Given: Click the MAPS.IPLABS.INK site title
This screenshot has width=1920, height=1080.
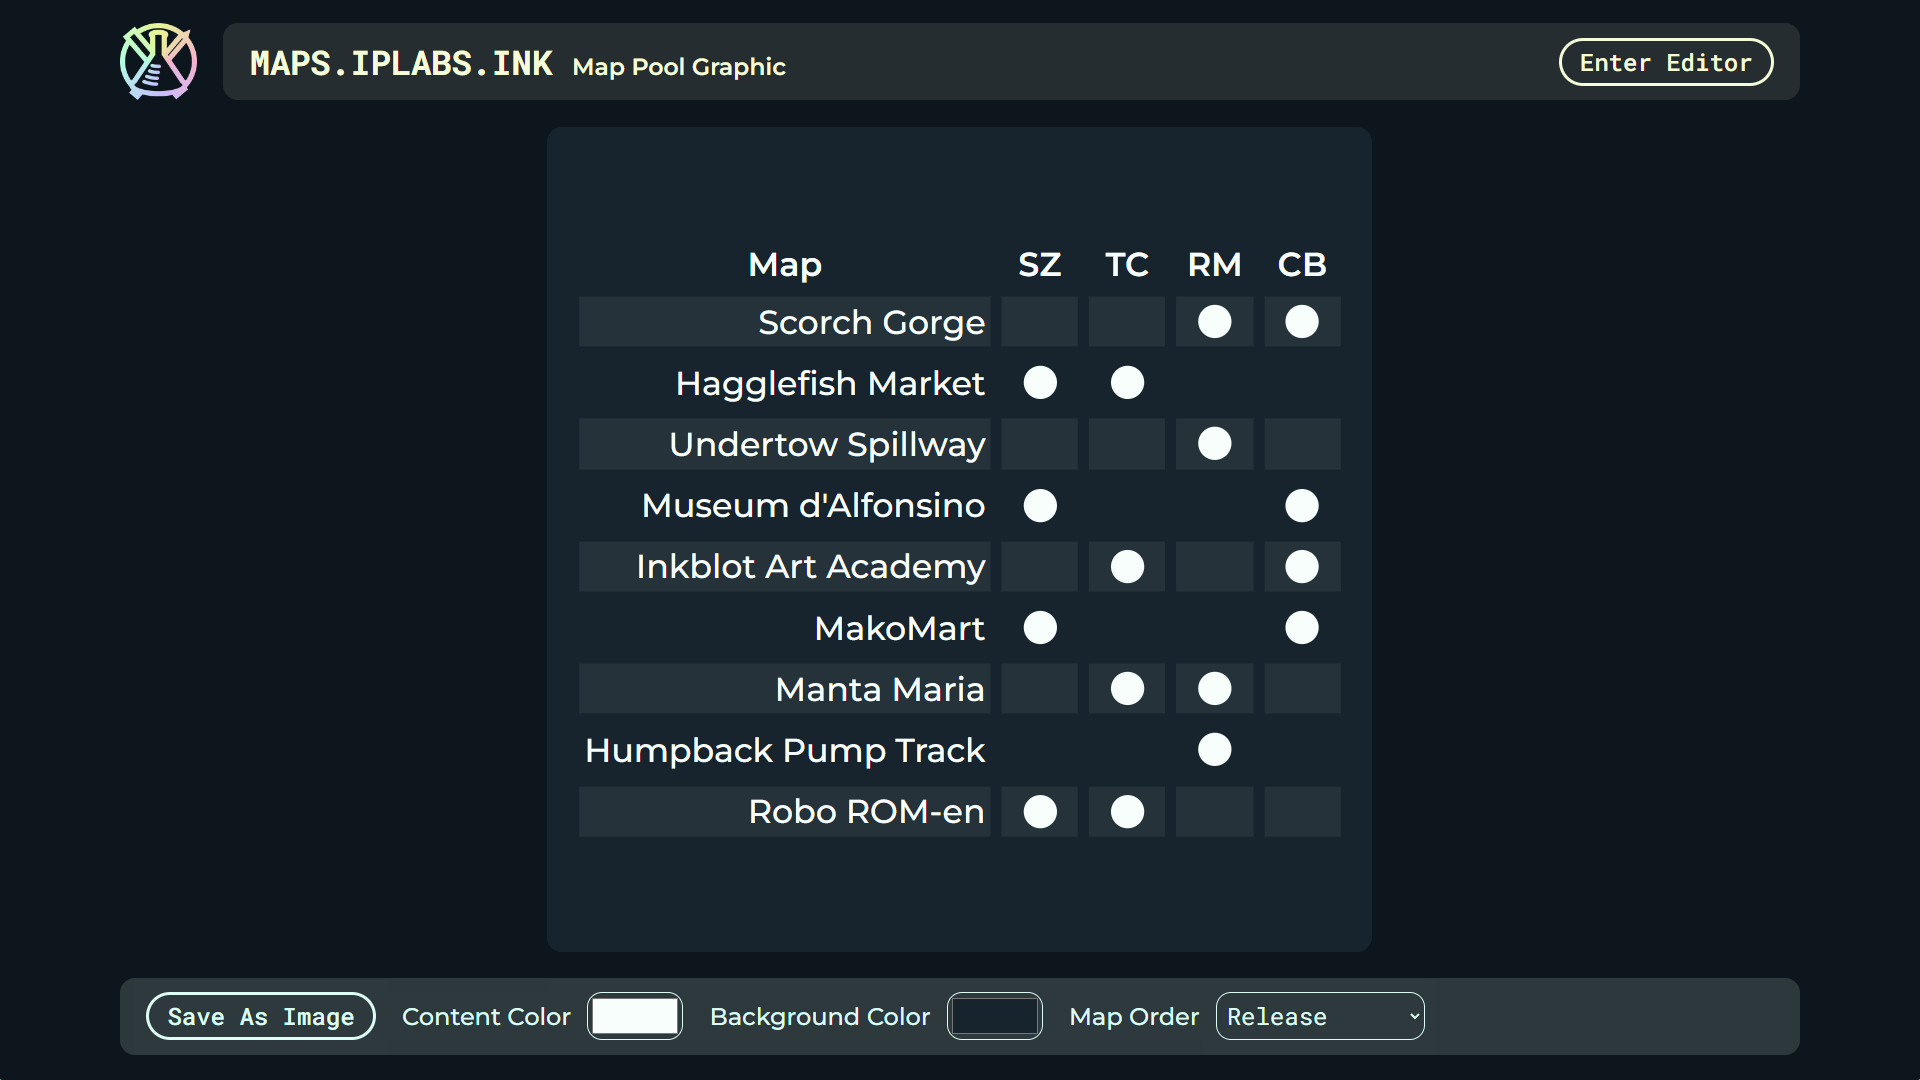Looking at the screenshot, I should point(401,64).
